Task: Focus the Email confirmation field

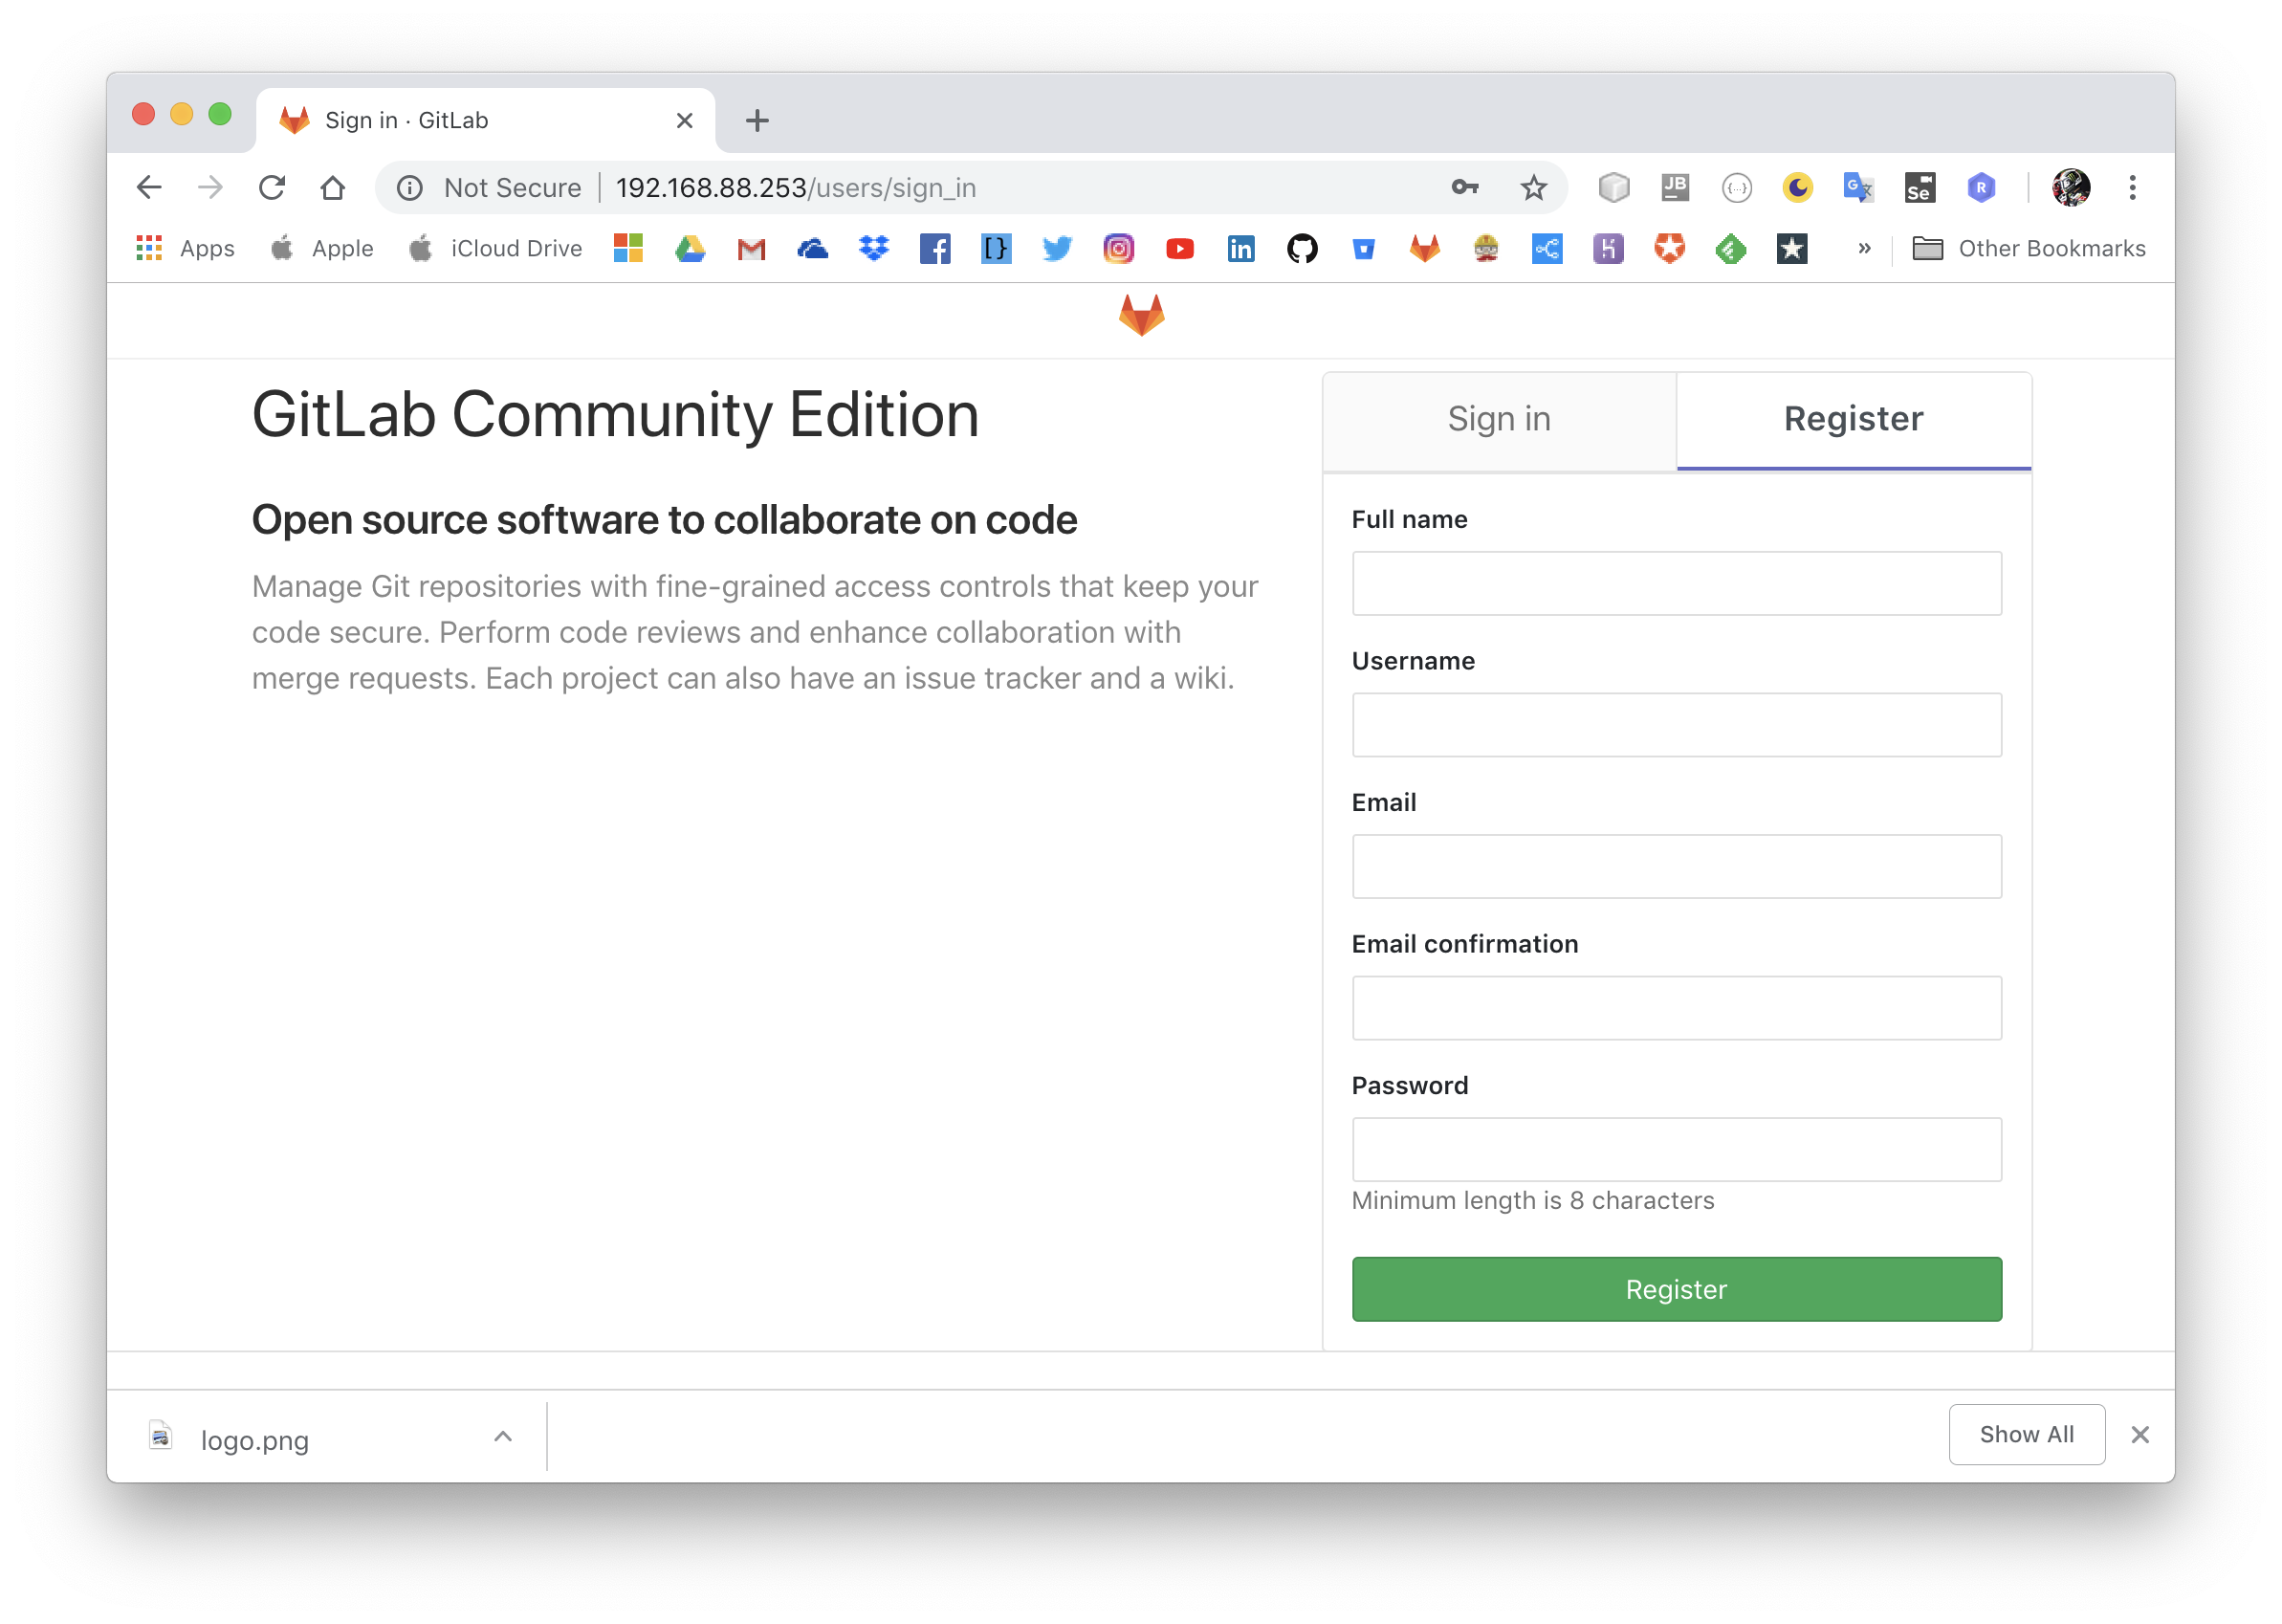Action: (1676, 1008)
